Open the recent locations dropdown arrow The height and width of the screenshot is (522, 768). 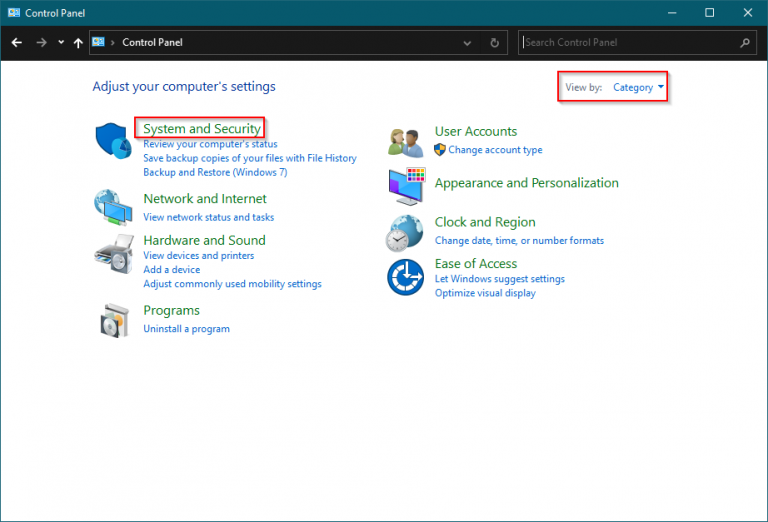click(61, 43)
